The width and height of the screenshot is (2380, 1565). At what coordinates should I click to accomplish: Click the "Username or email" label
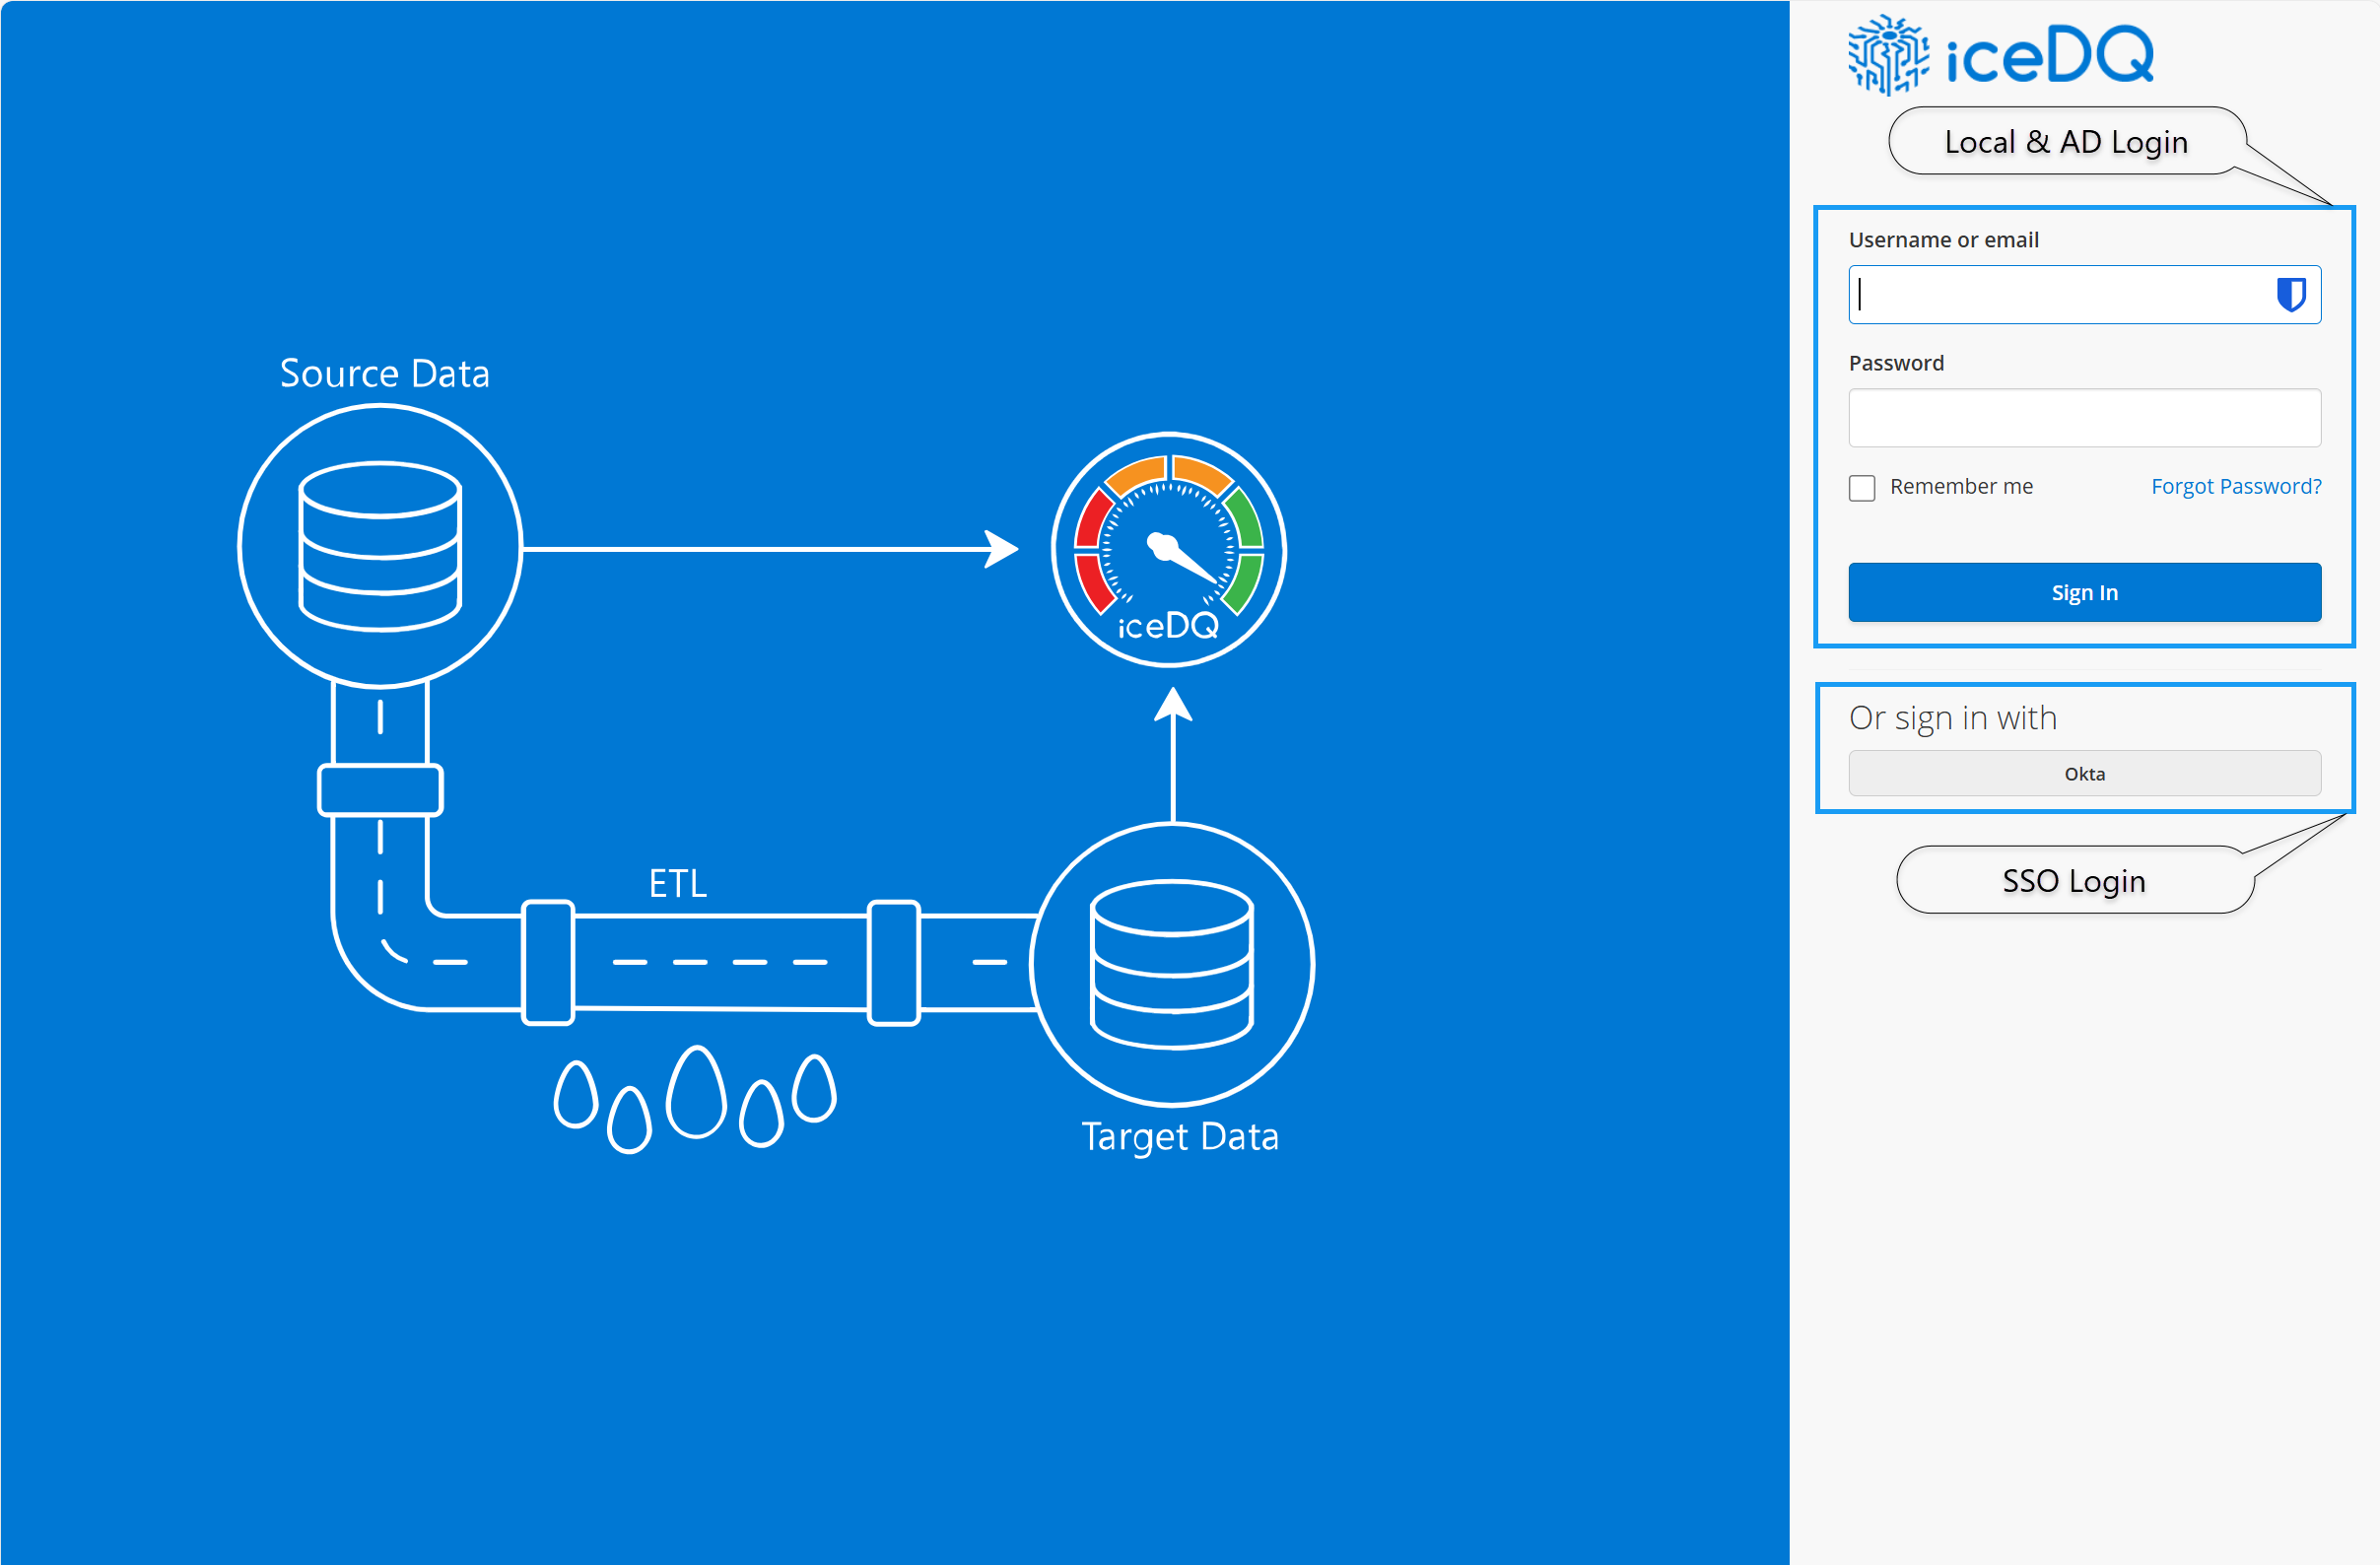click(x=1943, y=240)
